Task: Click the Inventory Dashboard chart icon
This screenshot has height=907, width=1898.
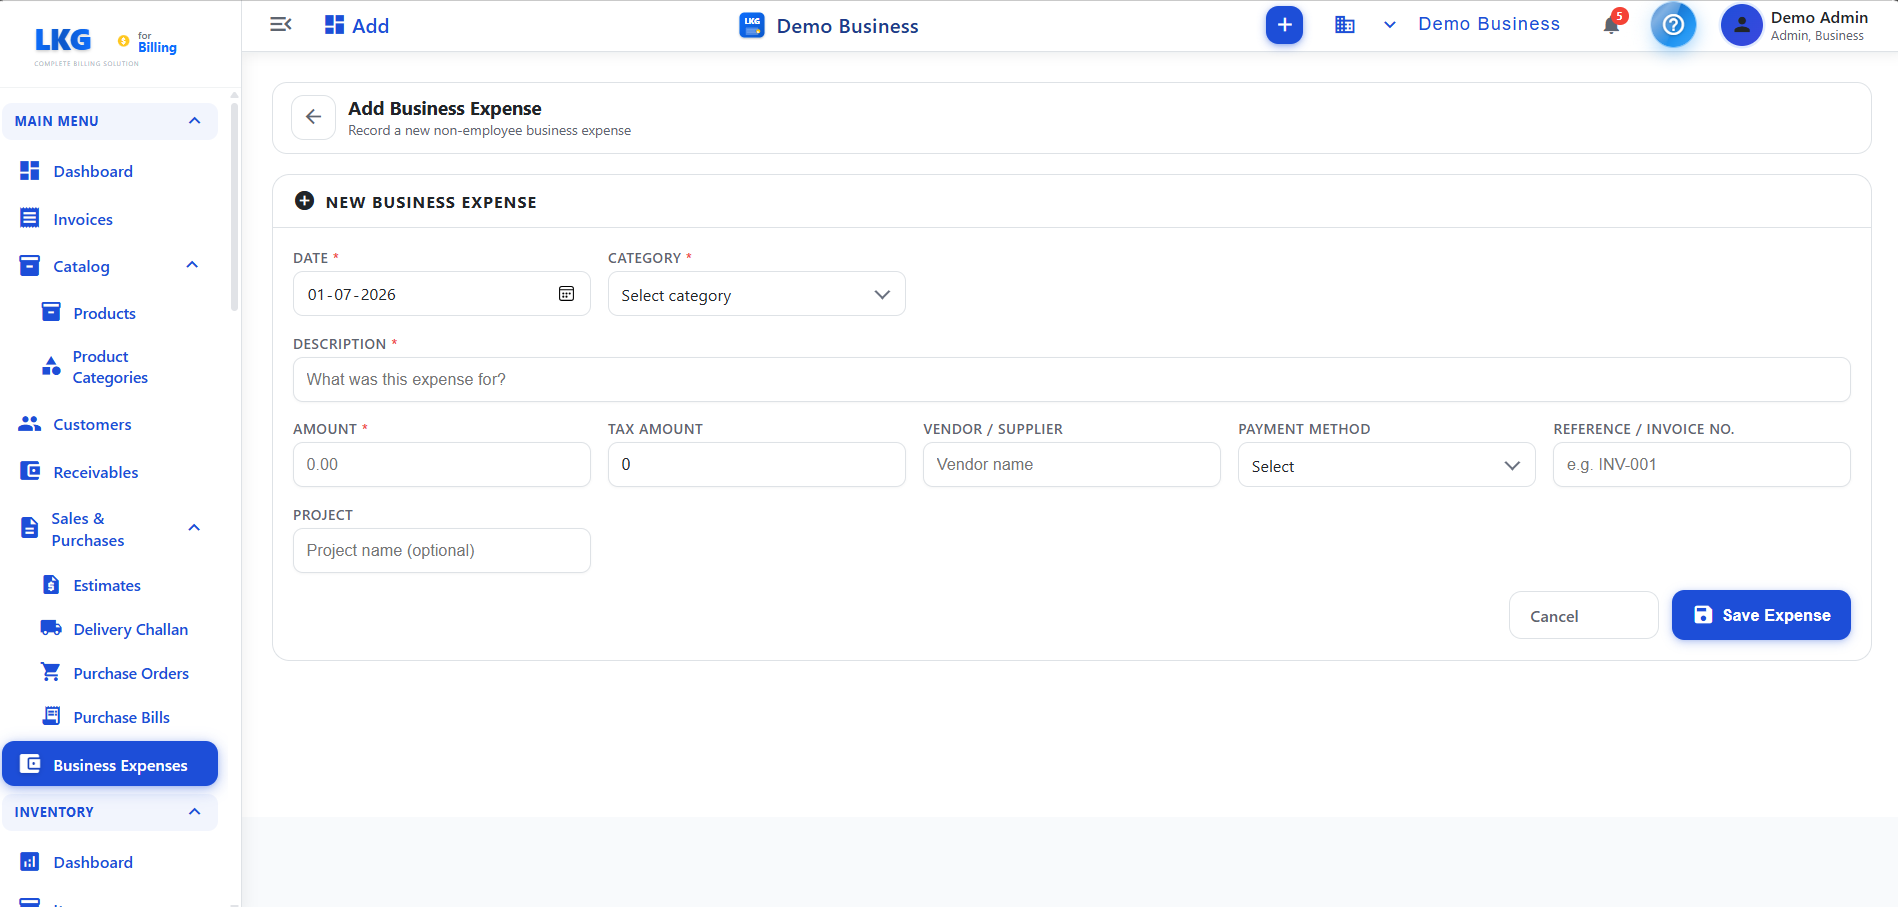Action: [x=30, y=862]
